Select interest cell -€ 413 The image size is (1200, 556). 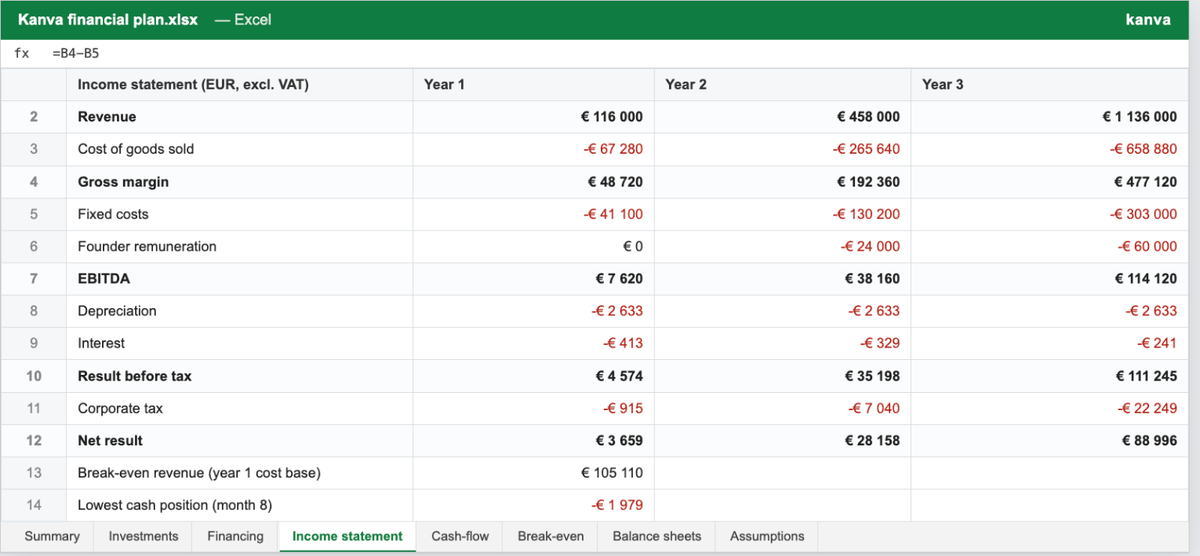tap(532, 343)
